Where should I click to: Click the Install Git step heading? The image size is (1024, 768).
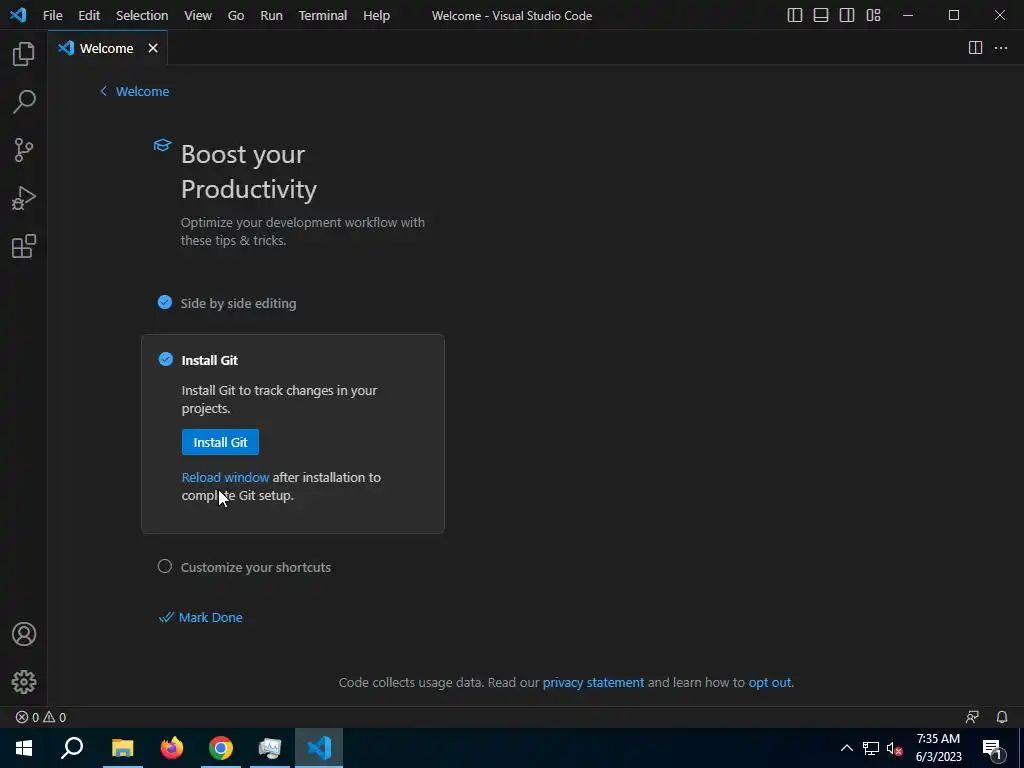(x=210, y=360)
